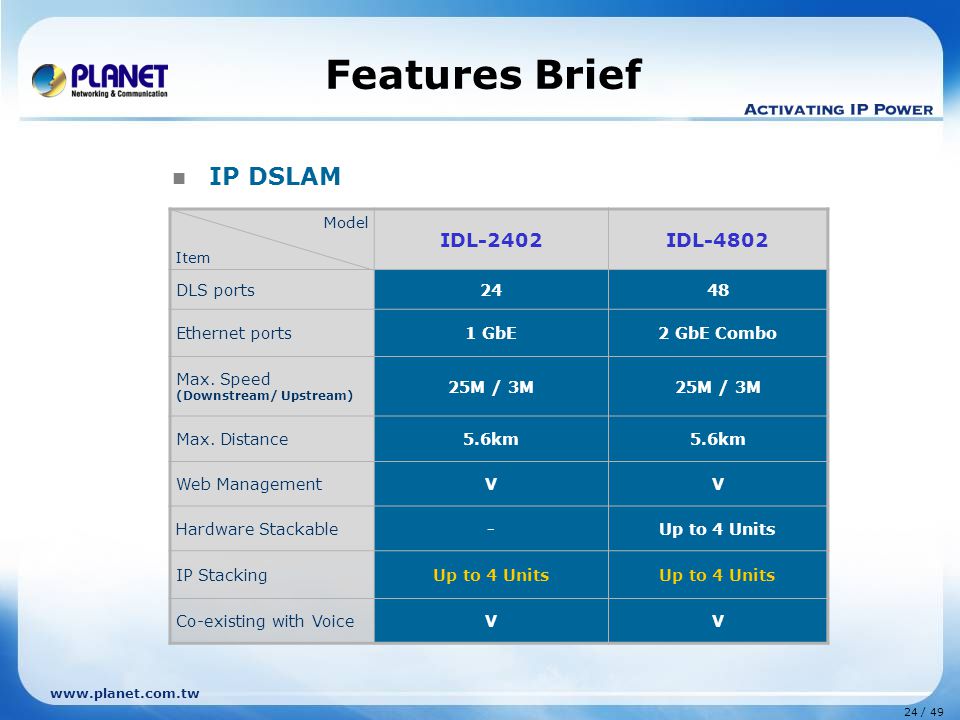
Task: Click yellow 'Up to 4 Units' under IDL-2402
Action: tap(491, 575)
